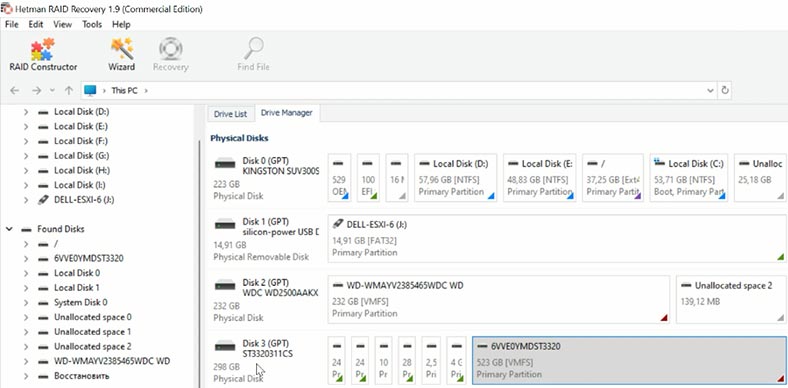Select Local Disk (D:) partition tile

(456, 178)
